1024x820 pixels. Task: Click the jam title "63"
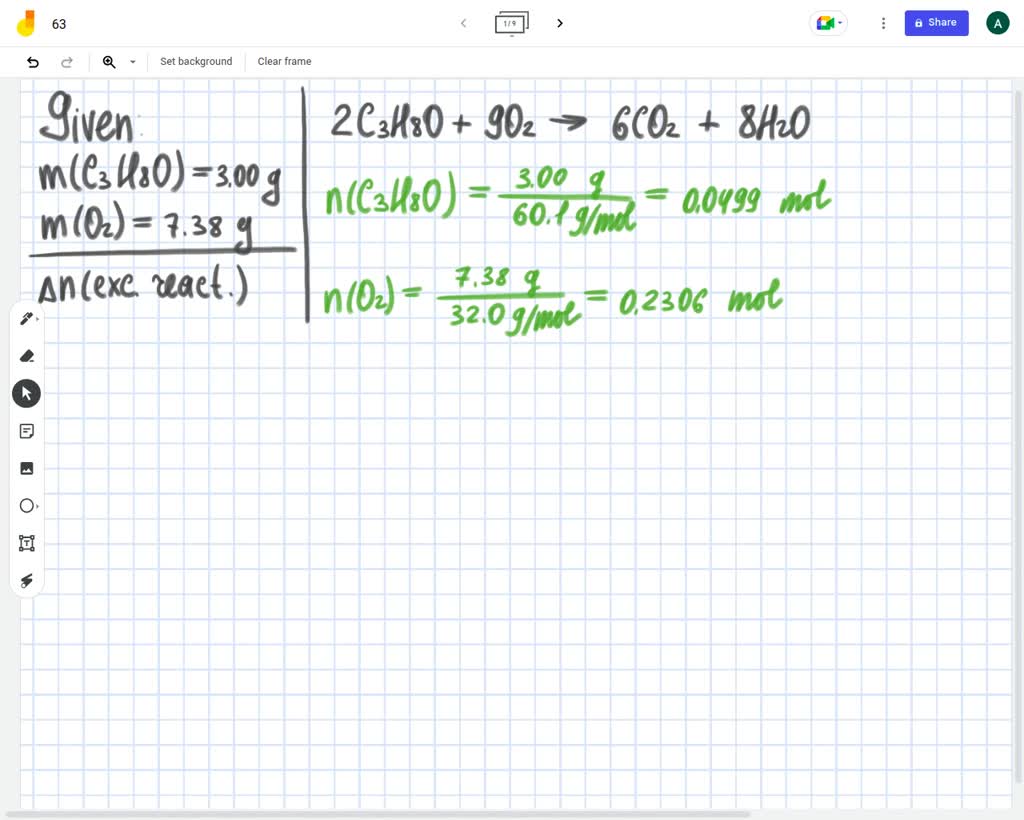[59, 24]
